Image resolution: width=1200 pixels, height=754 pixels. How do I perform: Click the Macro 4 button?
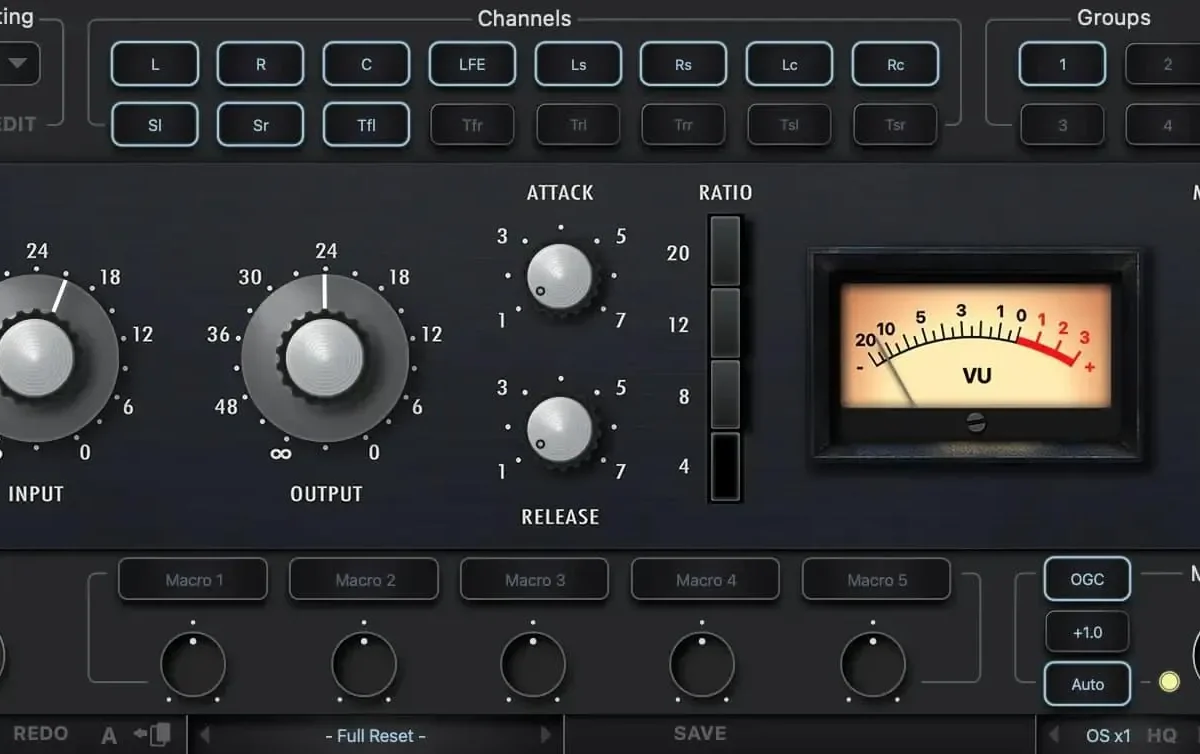705,579
